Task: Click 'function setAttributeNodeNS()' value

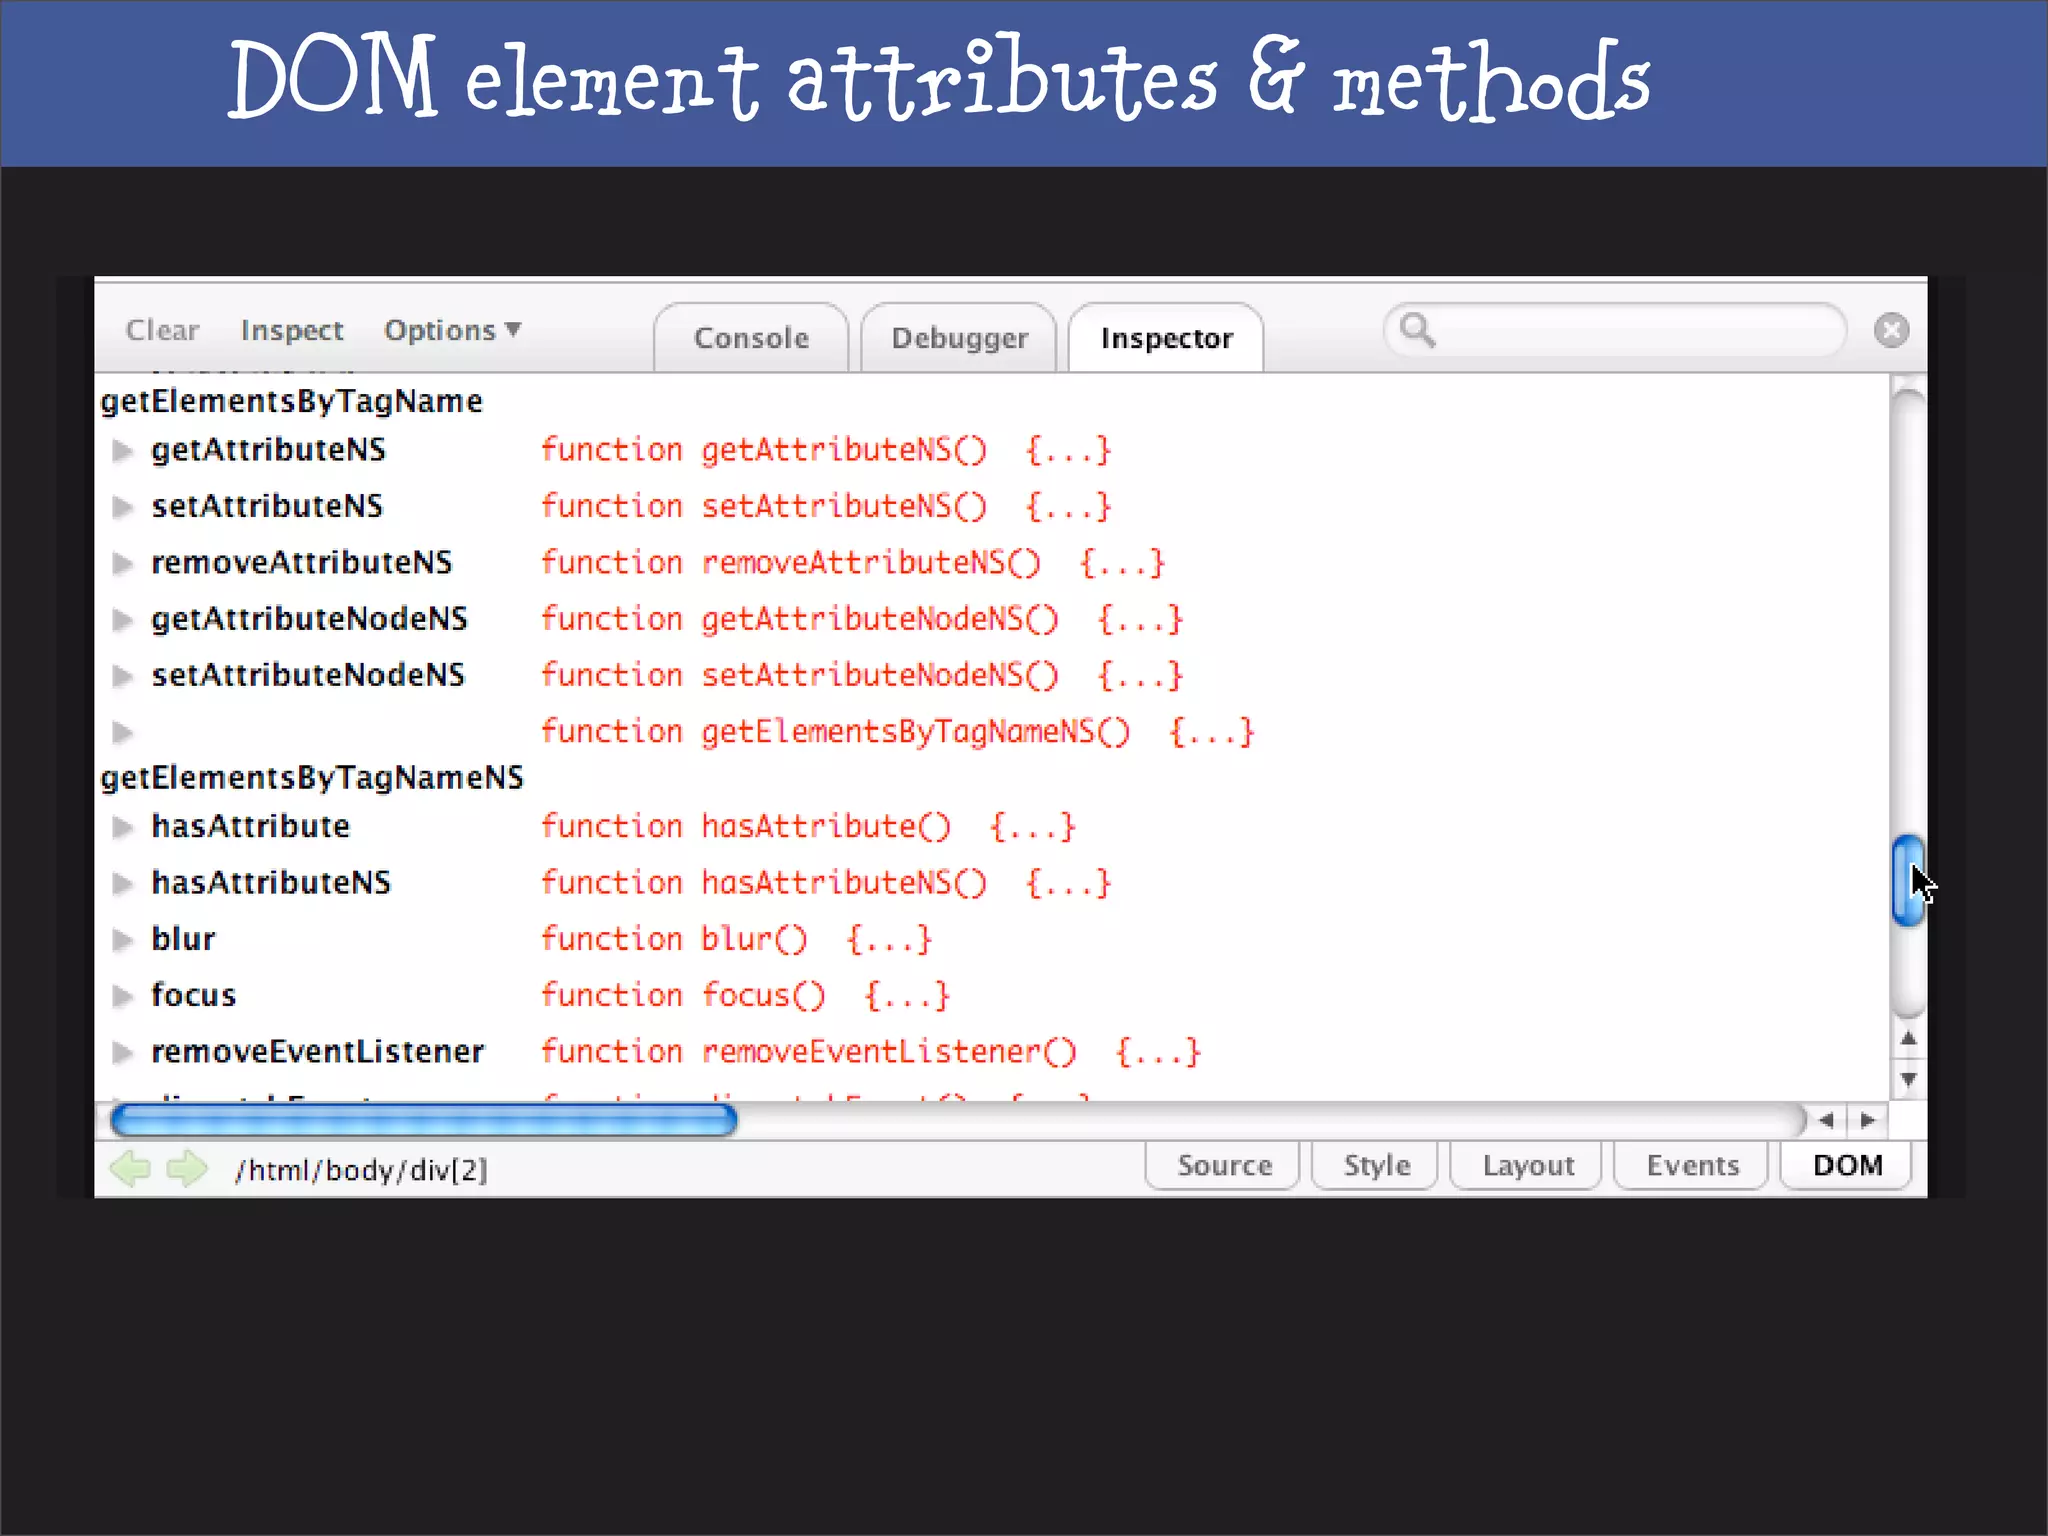Action: [x=862, y=676]
